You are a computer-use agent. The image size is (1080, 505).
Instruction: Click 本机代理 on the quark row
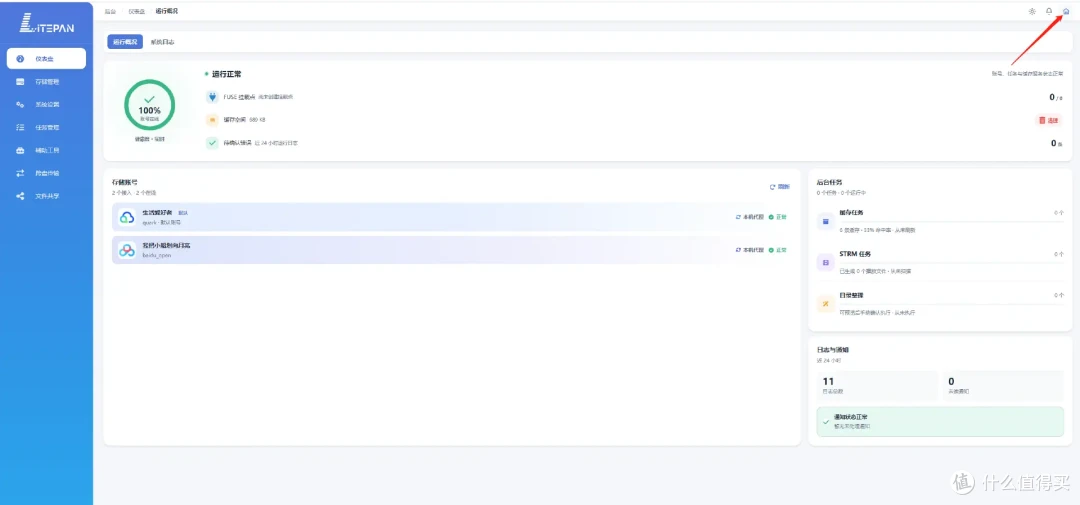750,216
